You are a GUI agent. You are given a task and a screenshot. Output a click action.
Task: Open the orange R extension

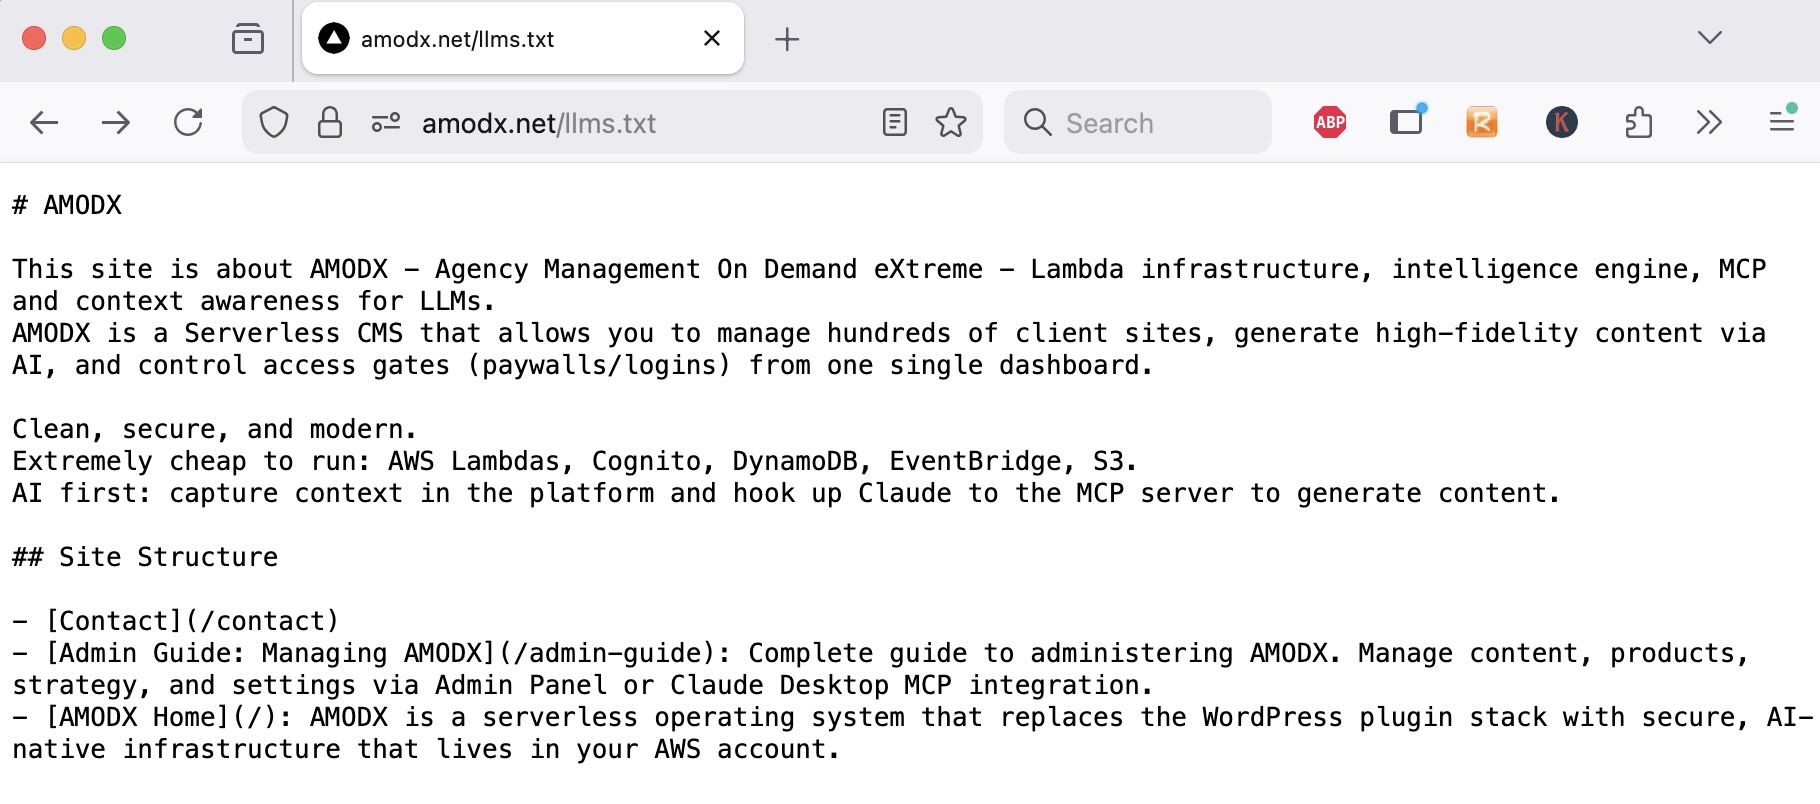[1482, 122]
